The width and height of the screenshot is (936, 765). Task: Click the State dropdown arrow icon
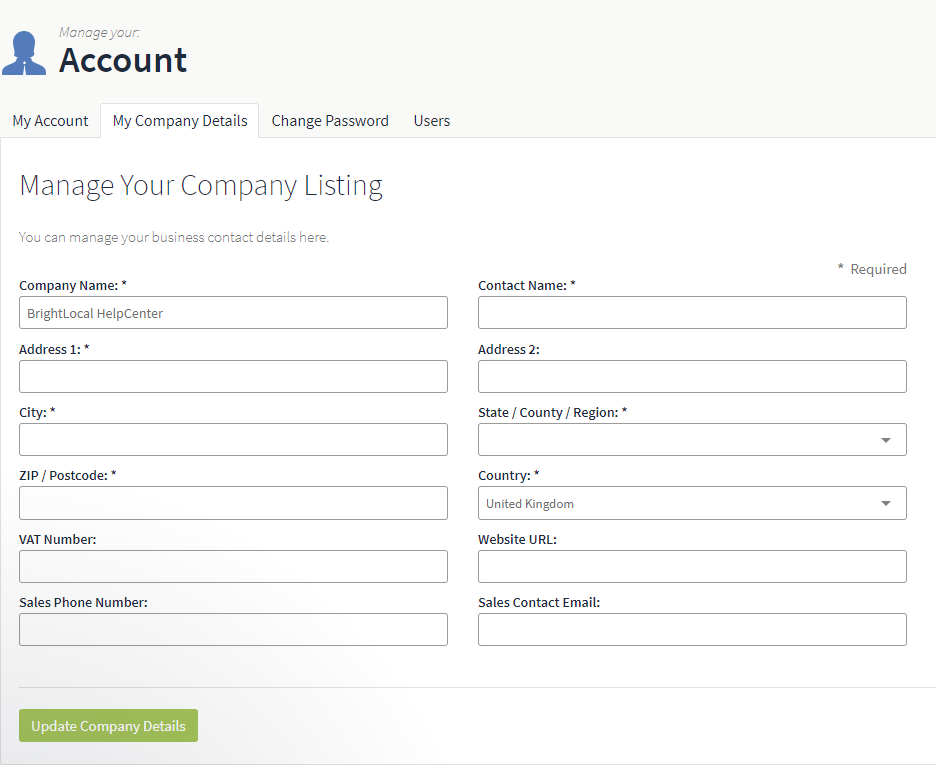point(886,440)
